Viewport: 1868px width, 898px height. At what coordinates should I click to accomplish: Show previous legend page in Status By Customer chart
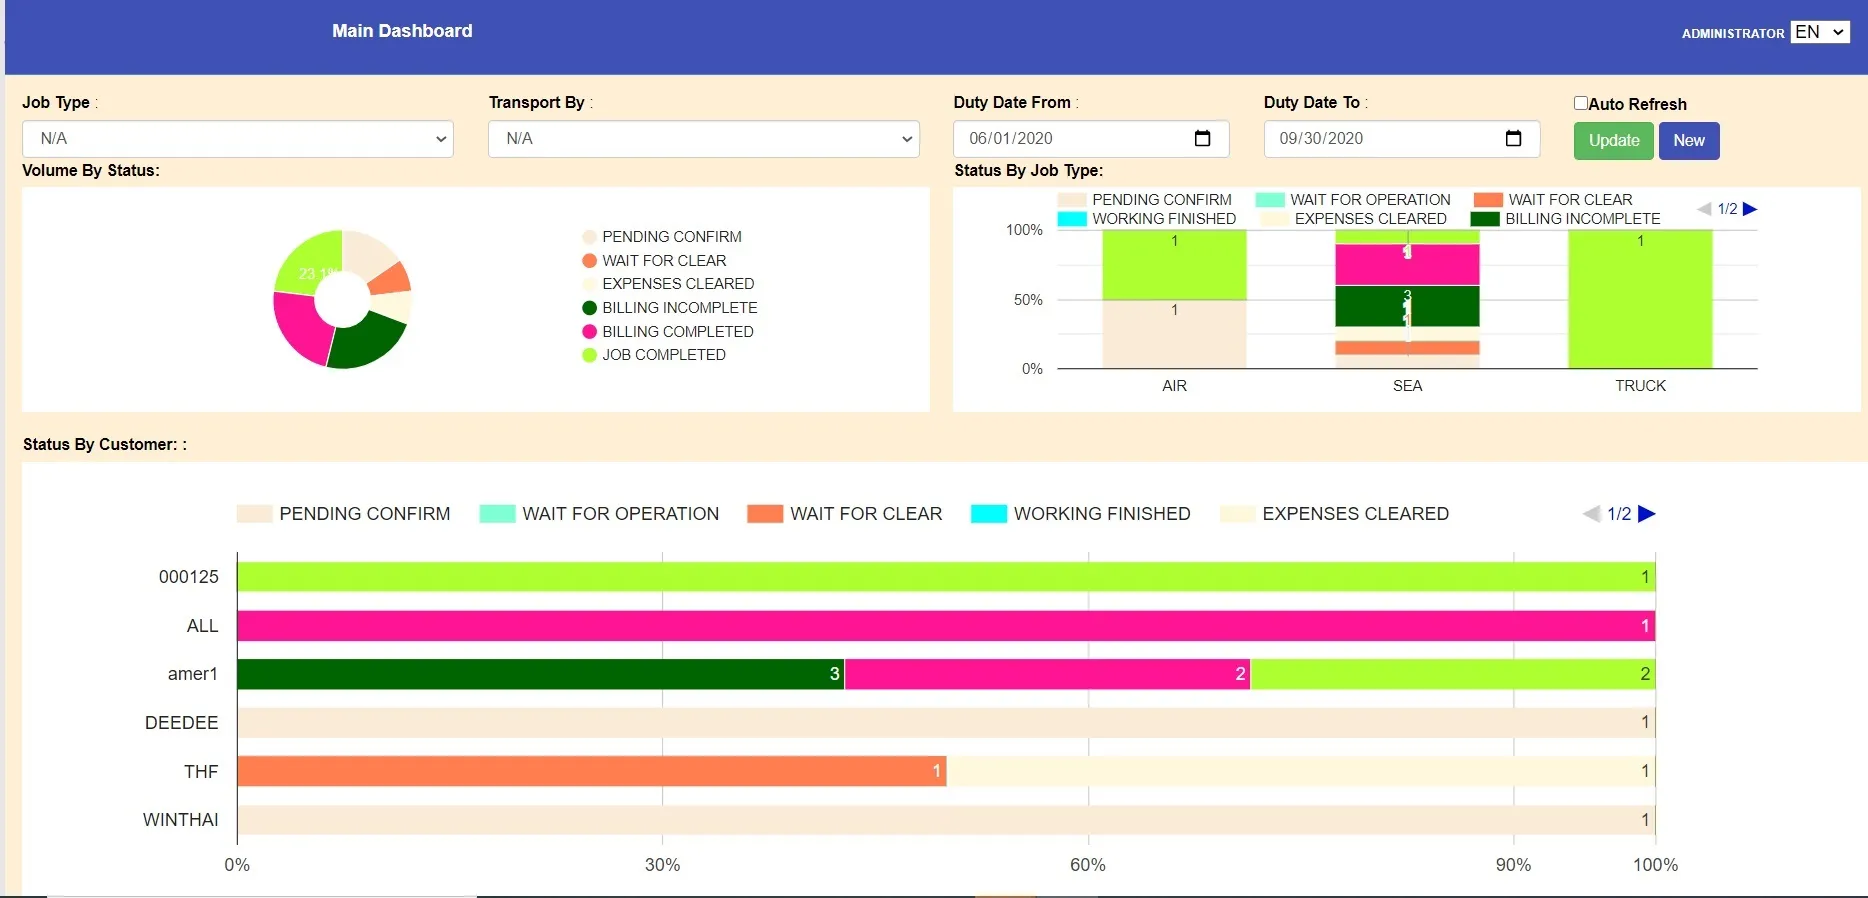pos(1592,514)
